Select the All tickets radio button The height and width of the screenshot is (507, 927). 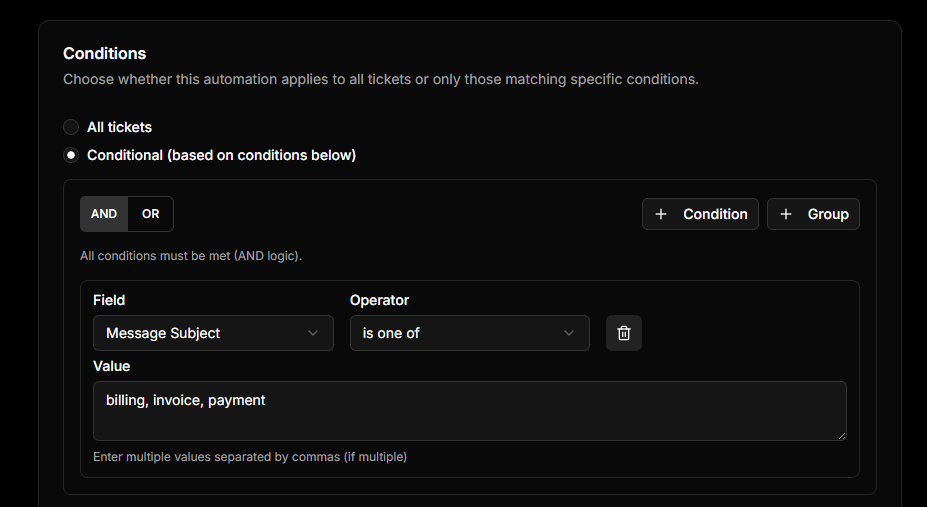[x=71, y=127]
